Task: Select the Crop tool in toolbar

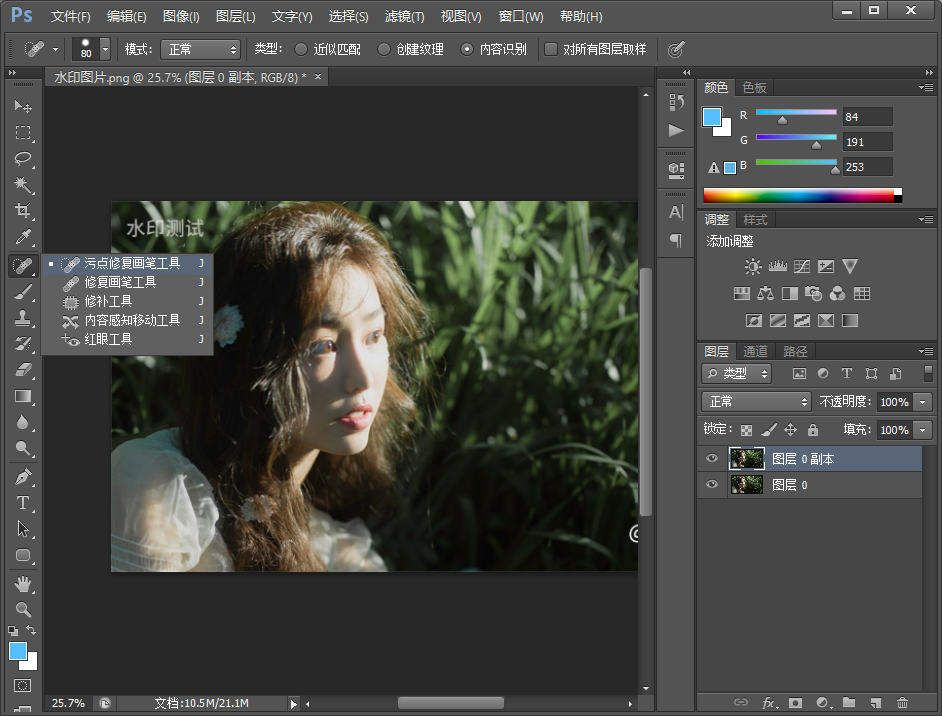Action: coord(23,211)
